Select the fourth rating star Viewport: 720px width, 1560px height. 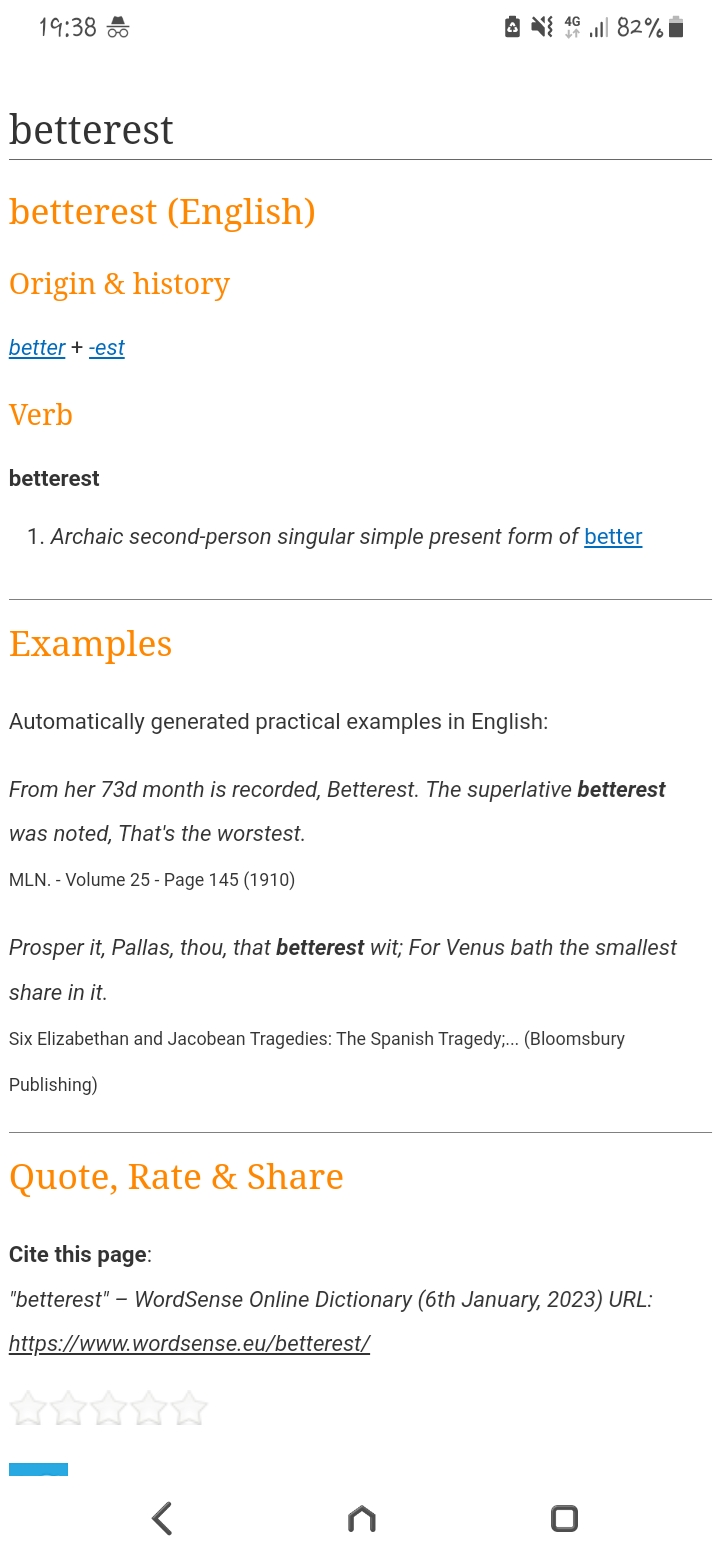click(x=148, y=1409)
